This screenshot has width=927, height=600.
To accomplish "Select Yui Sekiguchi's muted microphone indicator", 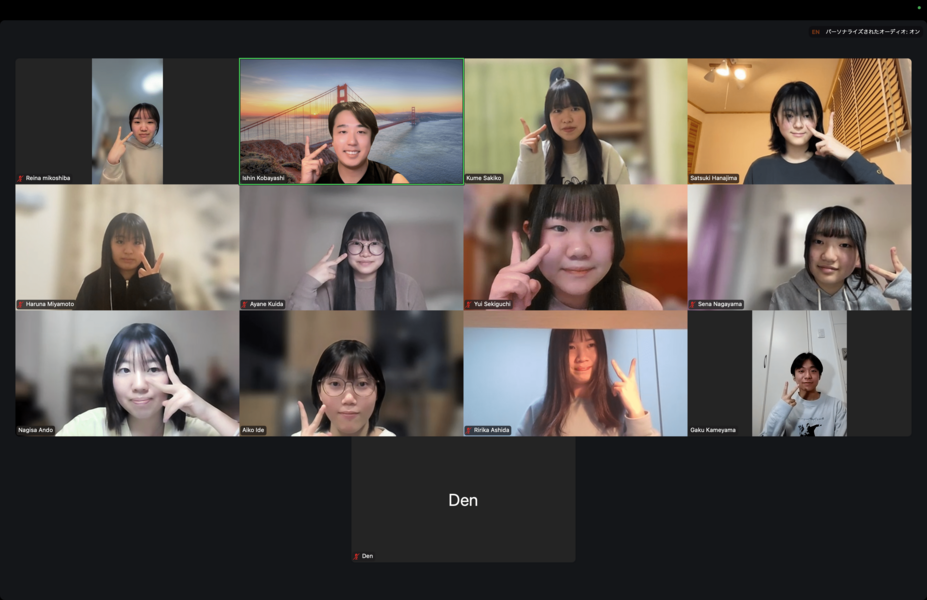I will [469, 304].
